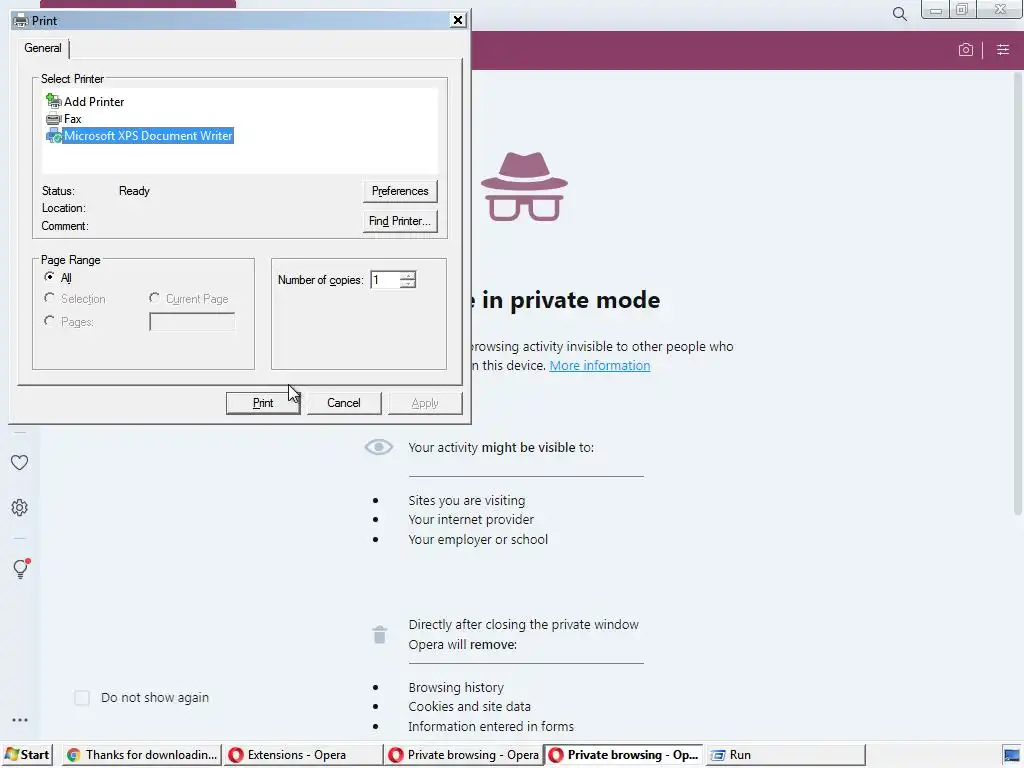The height and width of the screenshot is (768, 1024).
Task: Click the sidebar lightbulb tips icon
Action: click(x=21, y=568)
